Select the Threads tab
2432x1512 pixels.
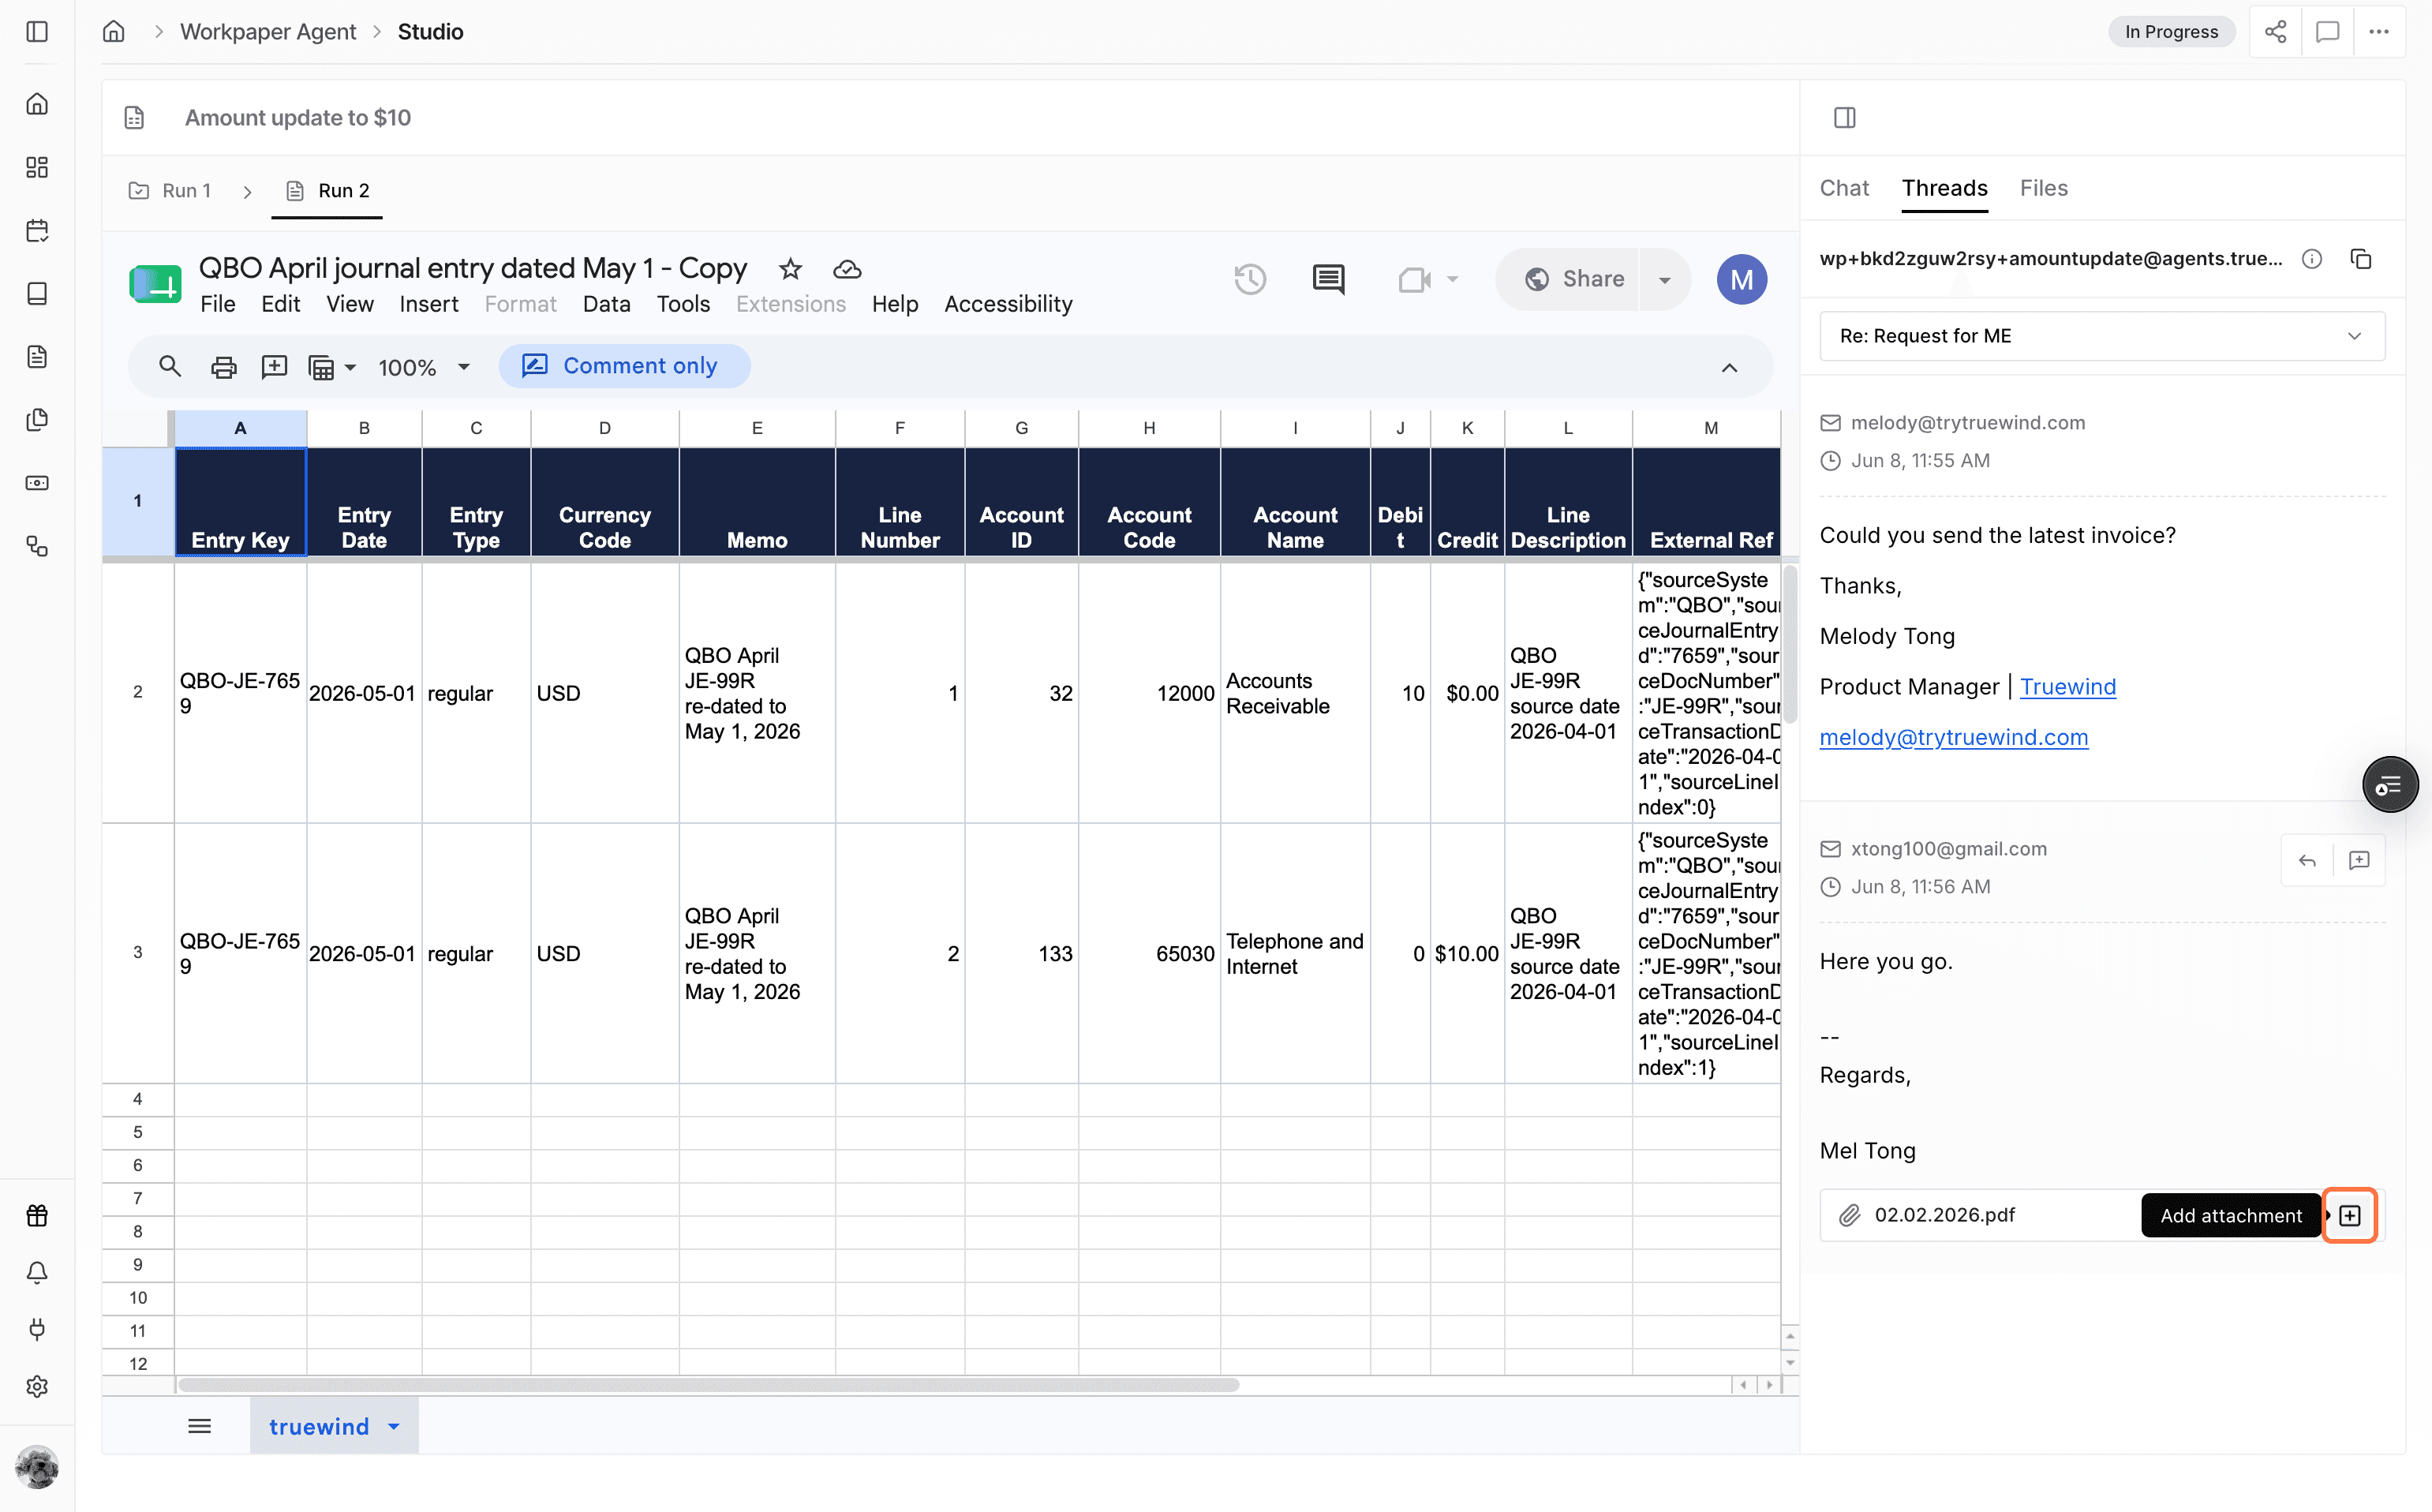click(x=1944, y=188)
